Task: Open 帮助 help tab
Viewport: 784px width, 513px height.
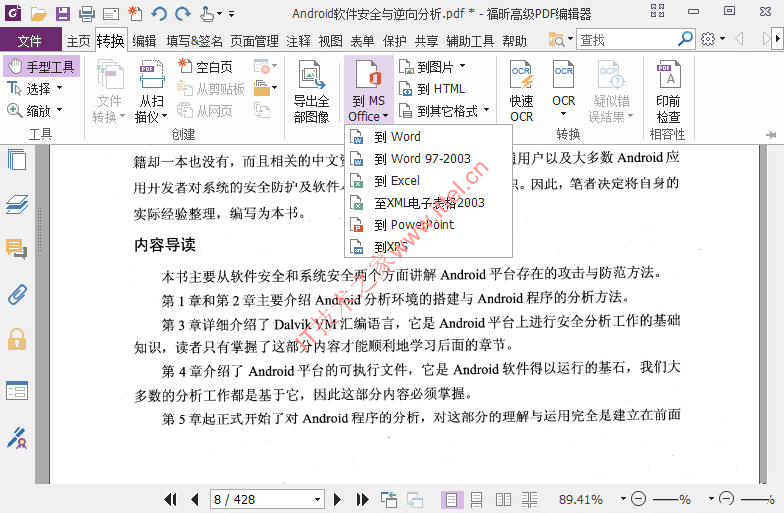Action: [x=514, y=40]
